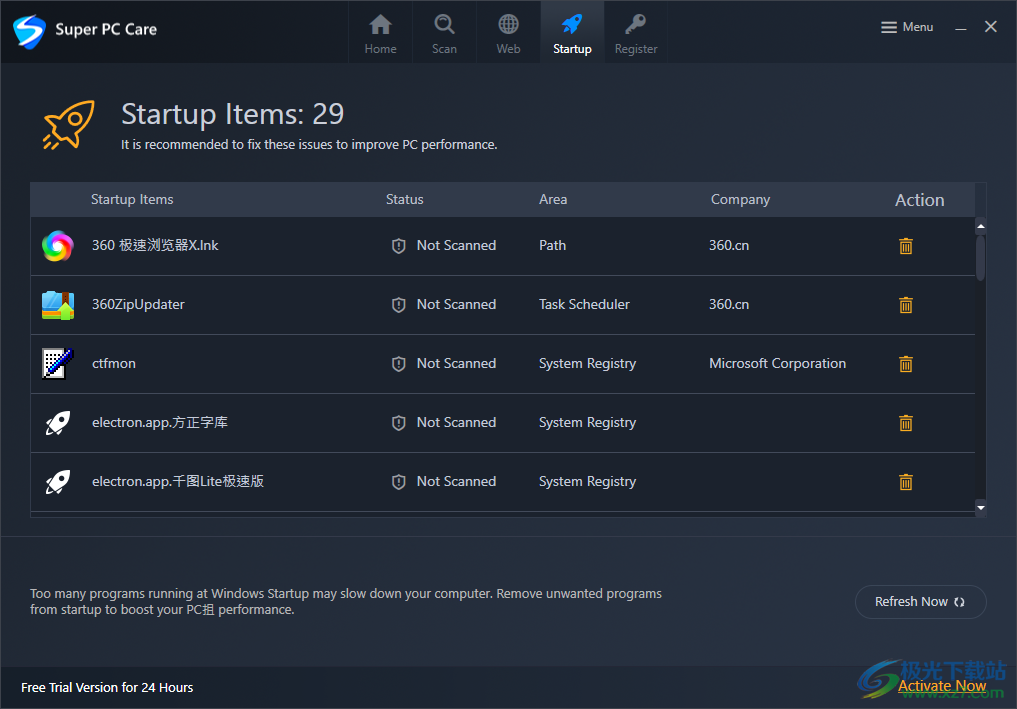Viewport: 1017px width, 709px height.
Task: Select the Startup tab
Action: point(572,32)
